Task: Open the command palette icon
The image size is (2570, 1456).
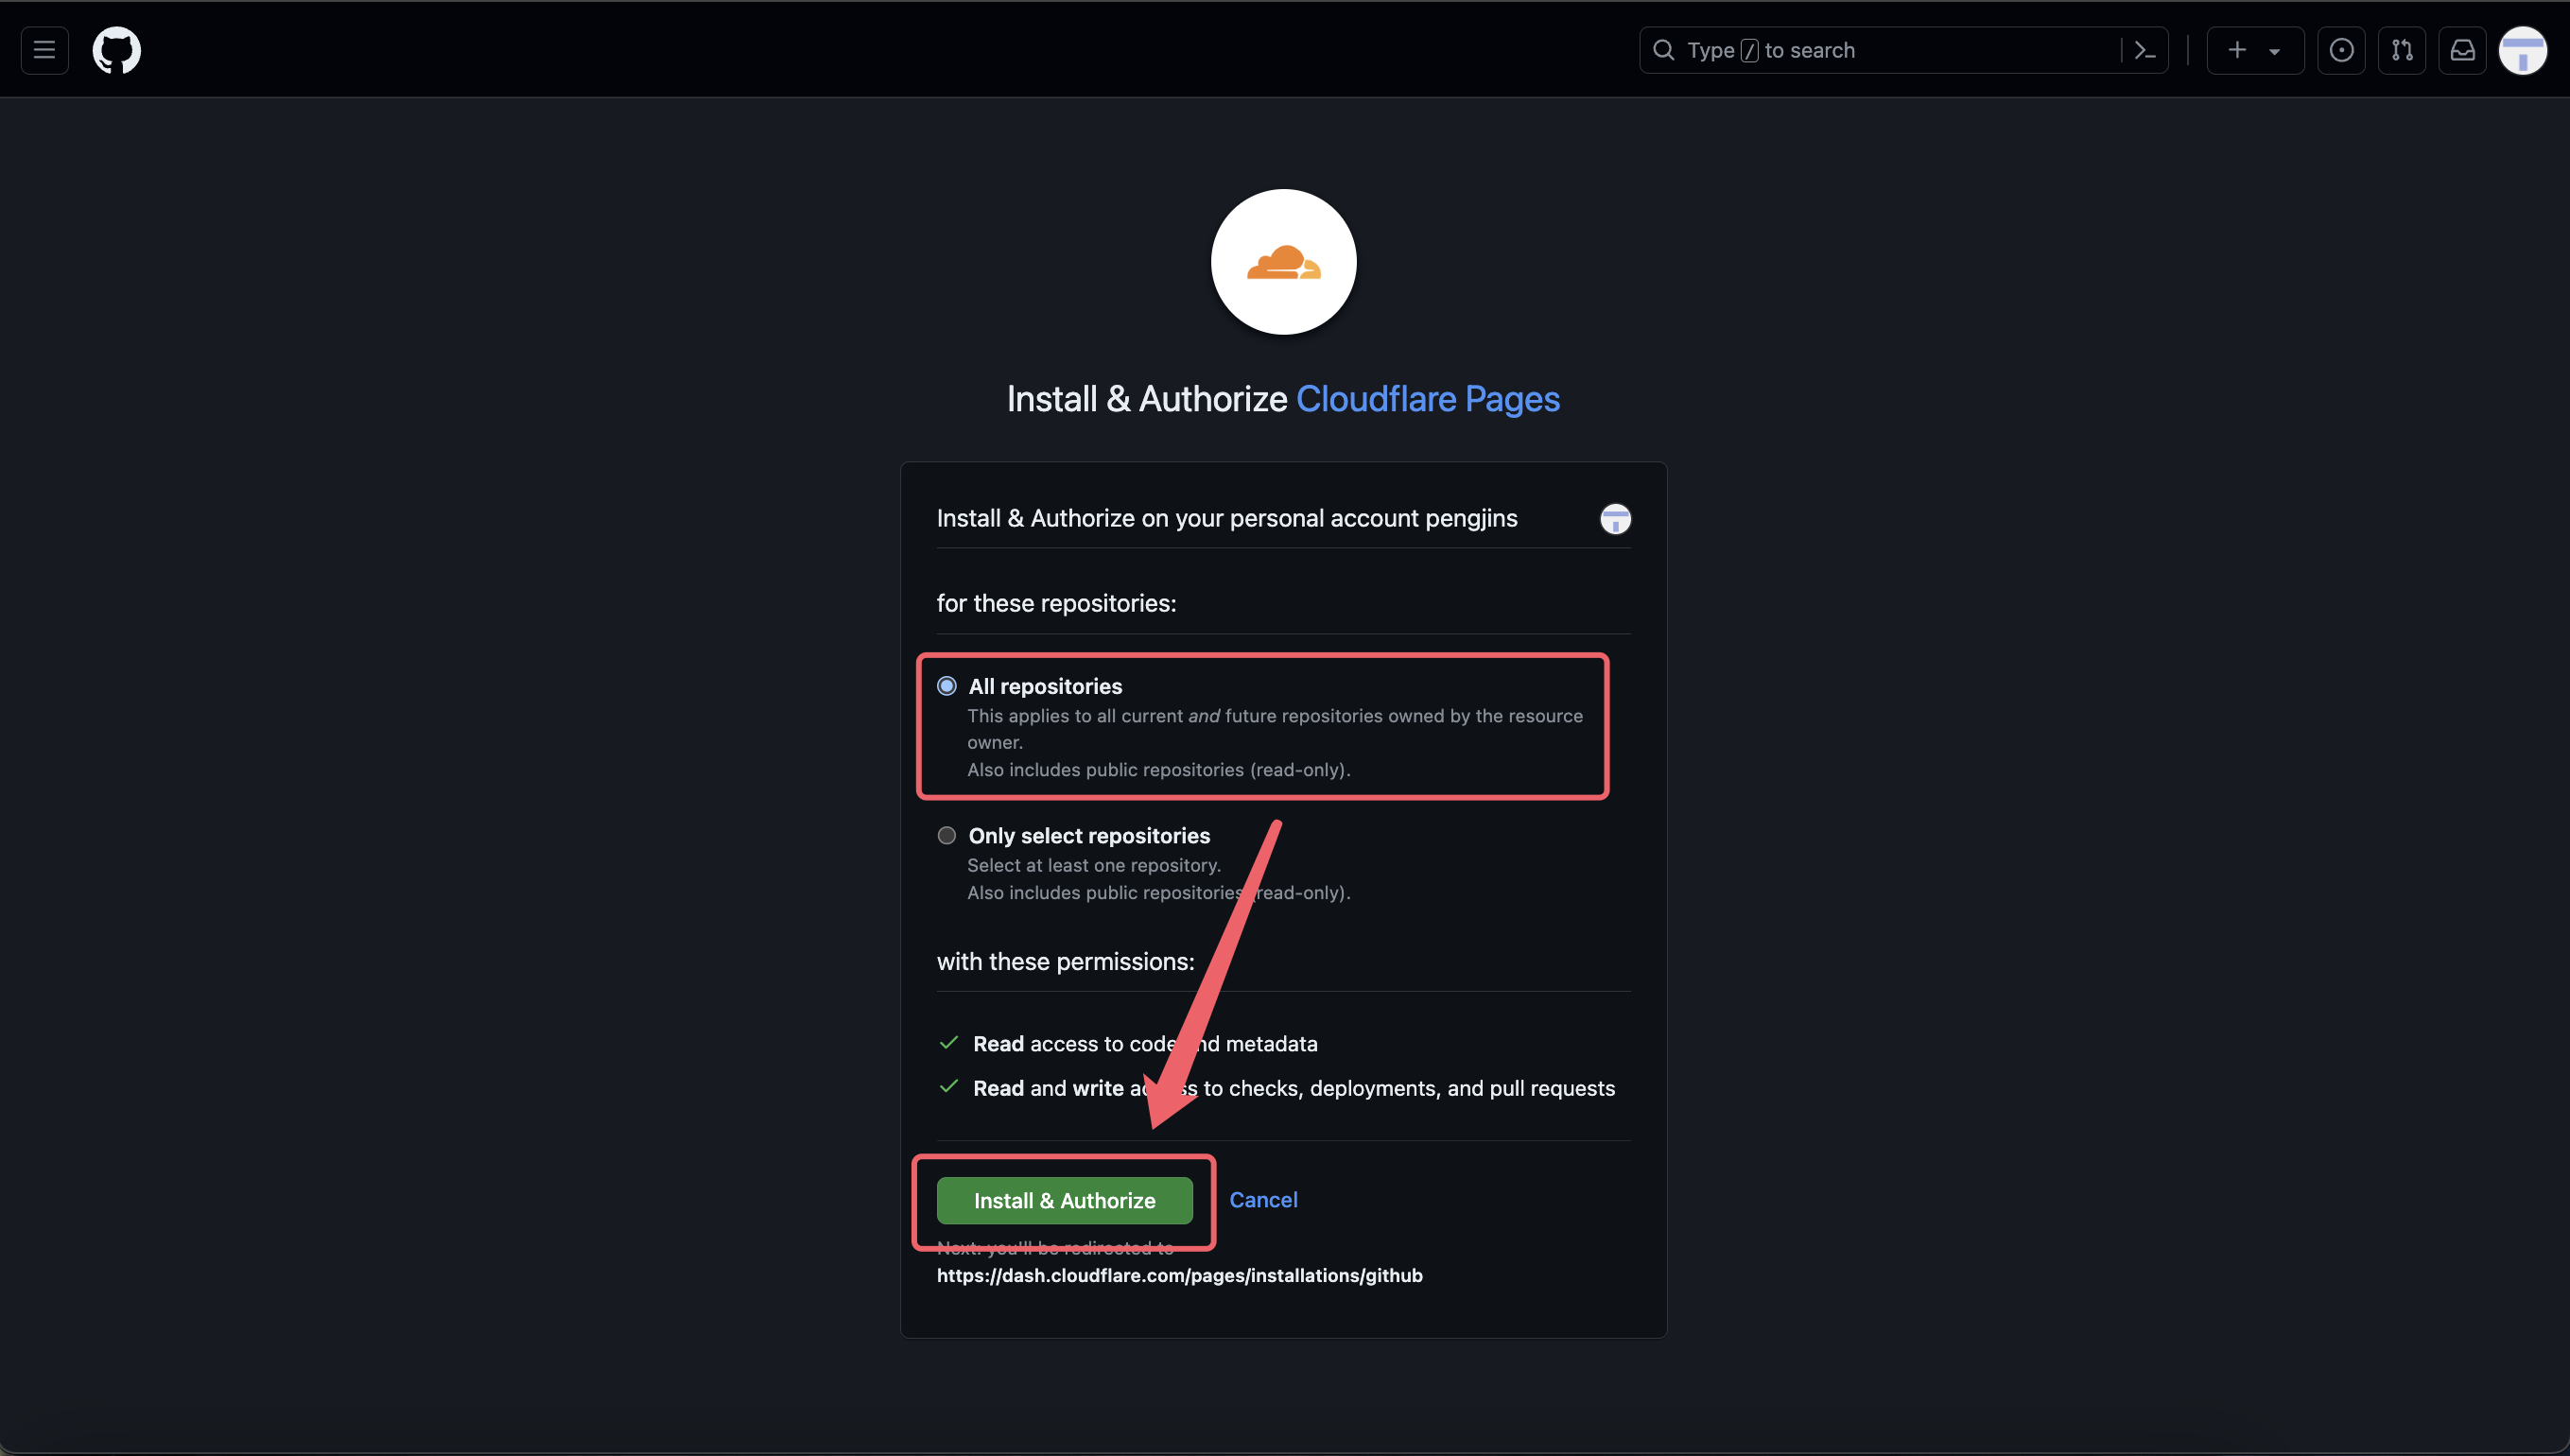Action: [x=2144, y=50]
